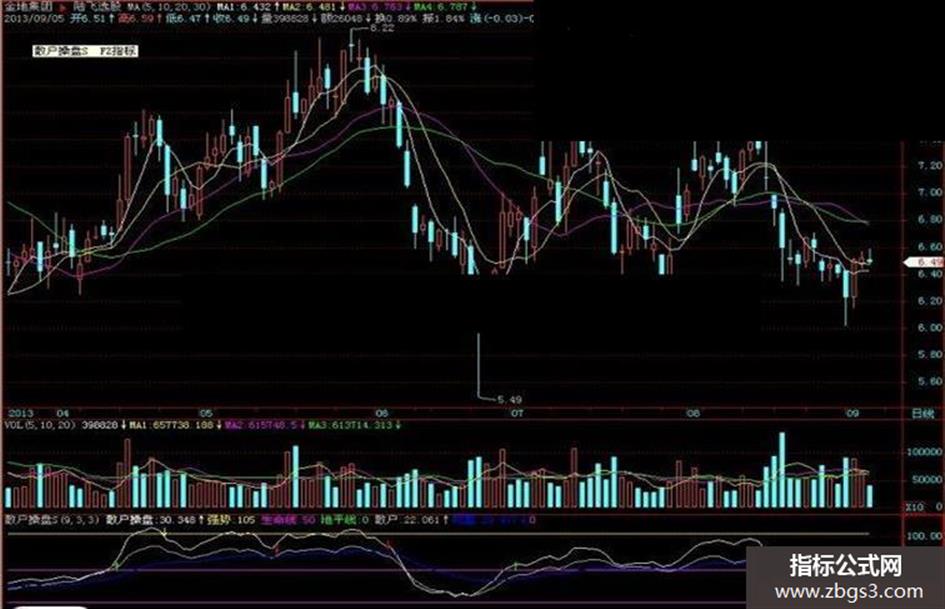This screenshot has height=609, width=945.
Task: Click the 日线 period label
Action: tap(923, 414)
